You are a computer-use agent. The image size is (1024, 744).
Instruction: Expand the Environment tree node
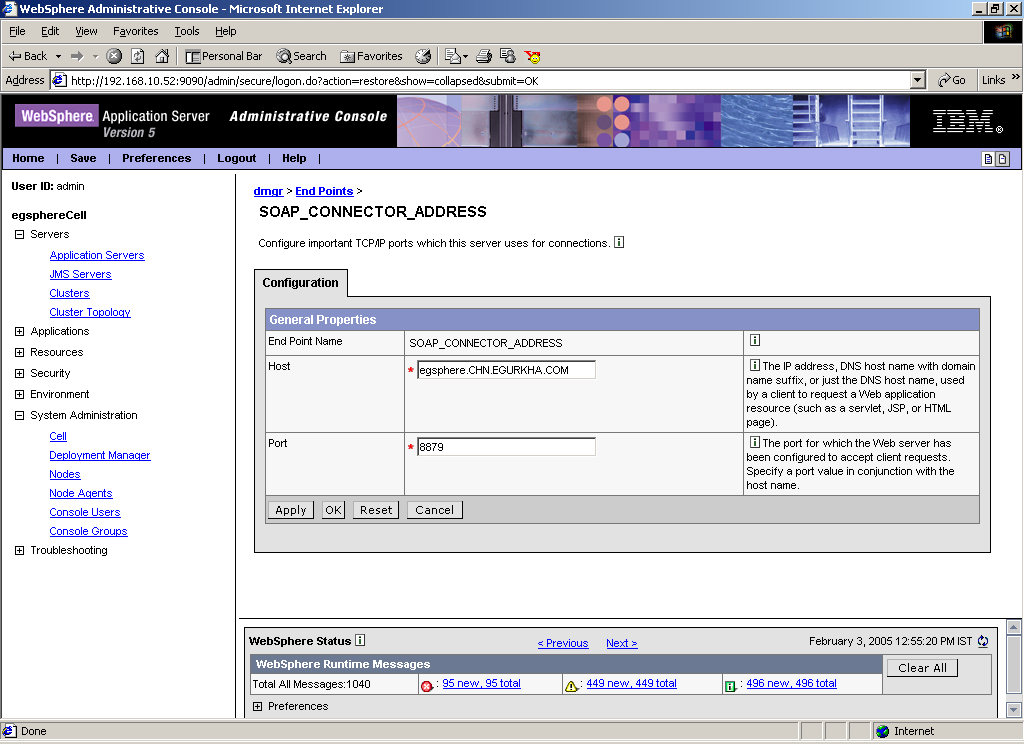pyautogui.click(x=20, y=394)
